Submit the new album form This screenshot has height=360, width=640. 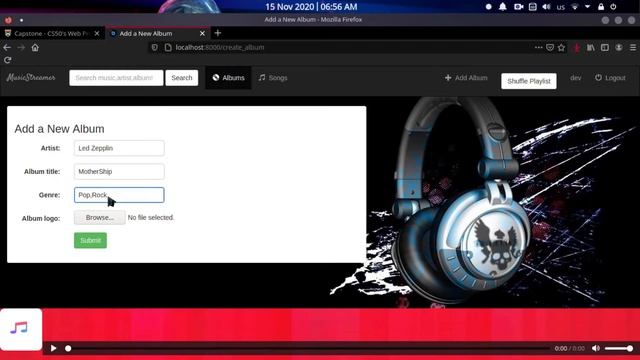click(90, 240)
